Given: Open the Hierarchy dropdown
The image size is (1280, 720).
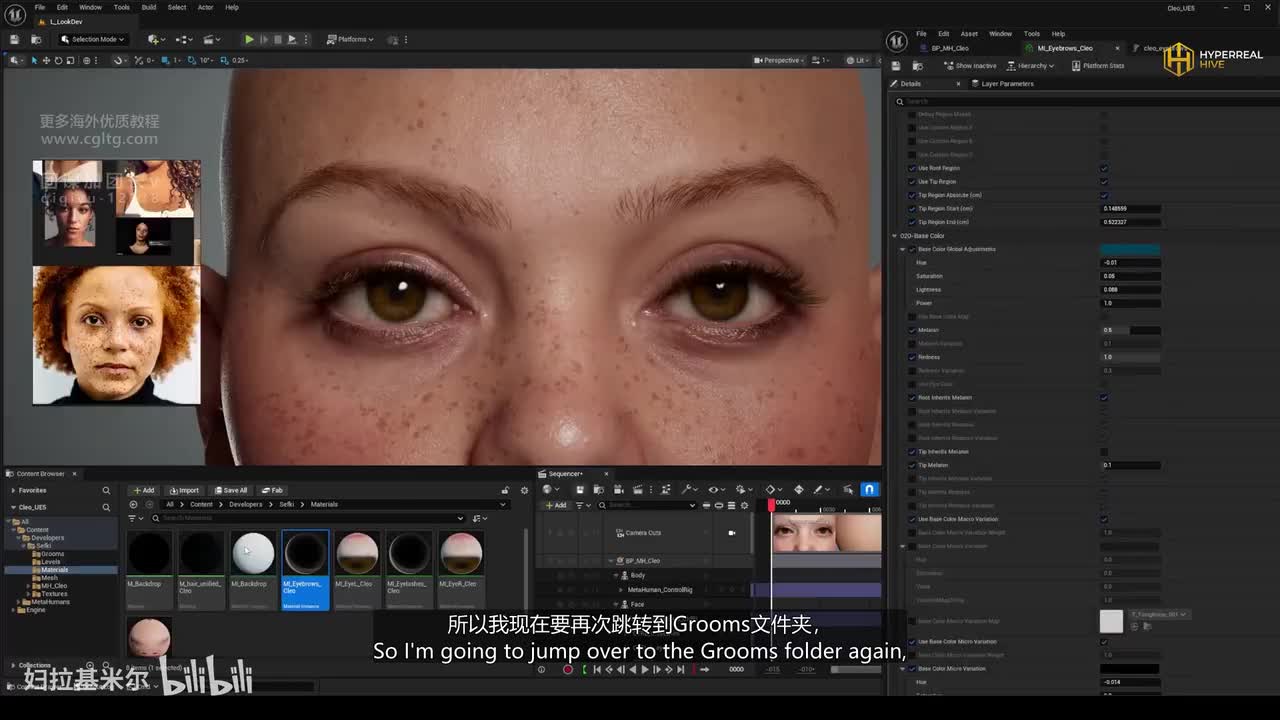Looking at the screenshot, I should (1030, 66).
